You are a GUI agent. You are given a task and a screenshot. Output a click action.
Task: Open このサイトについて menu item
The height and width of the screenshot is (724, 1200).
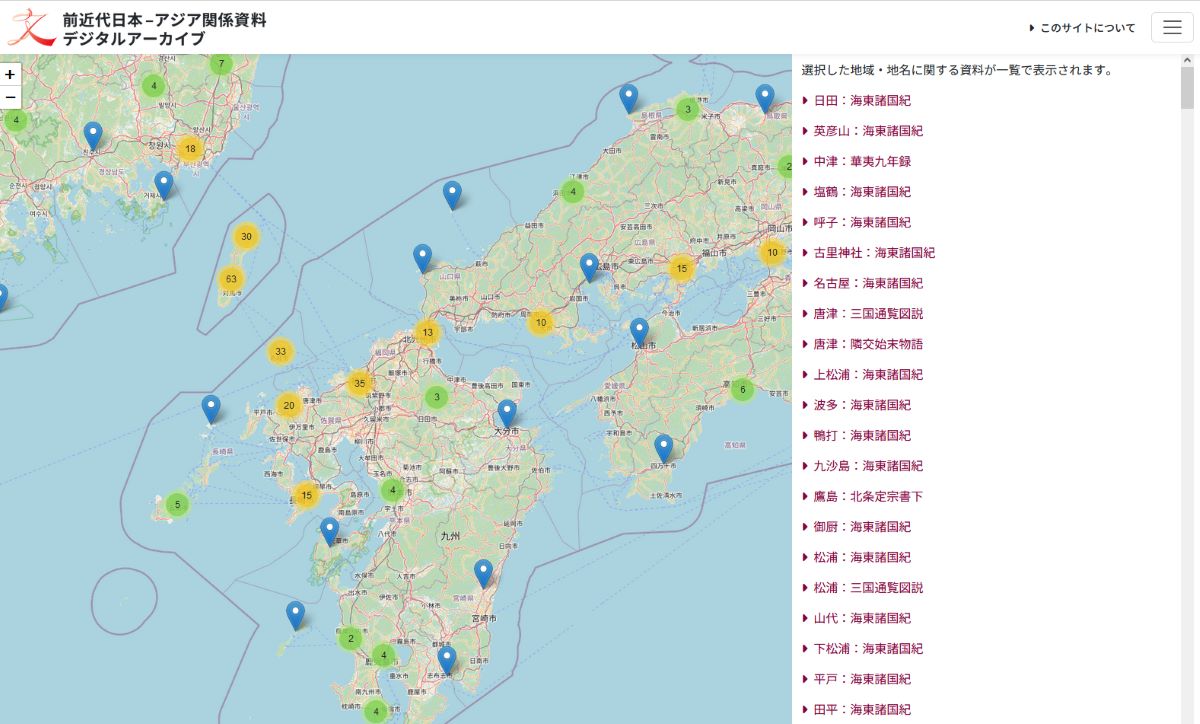point(1082,28)
